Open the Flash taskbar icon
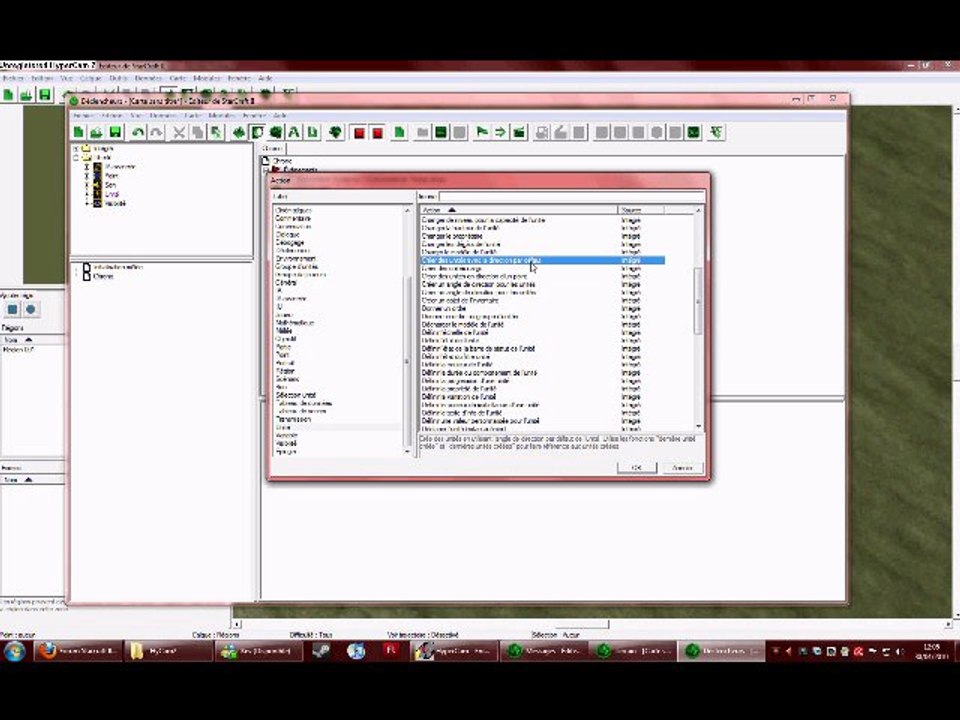 [391, 651]
